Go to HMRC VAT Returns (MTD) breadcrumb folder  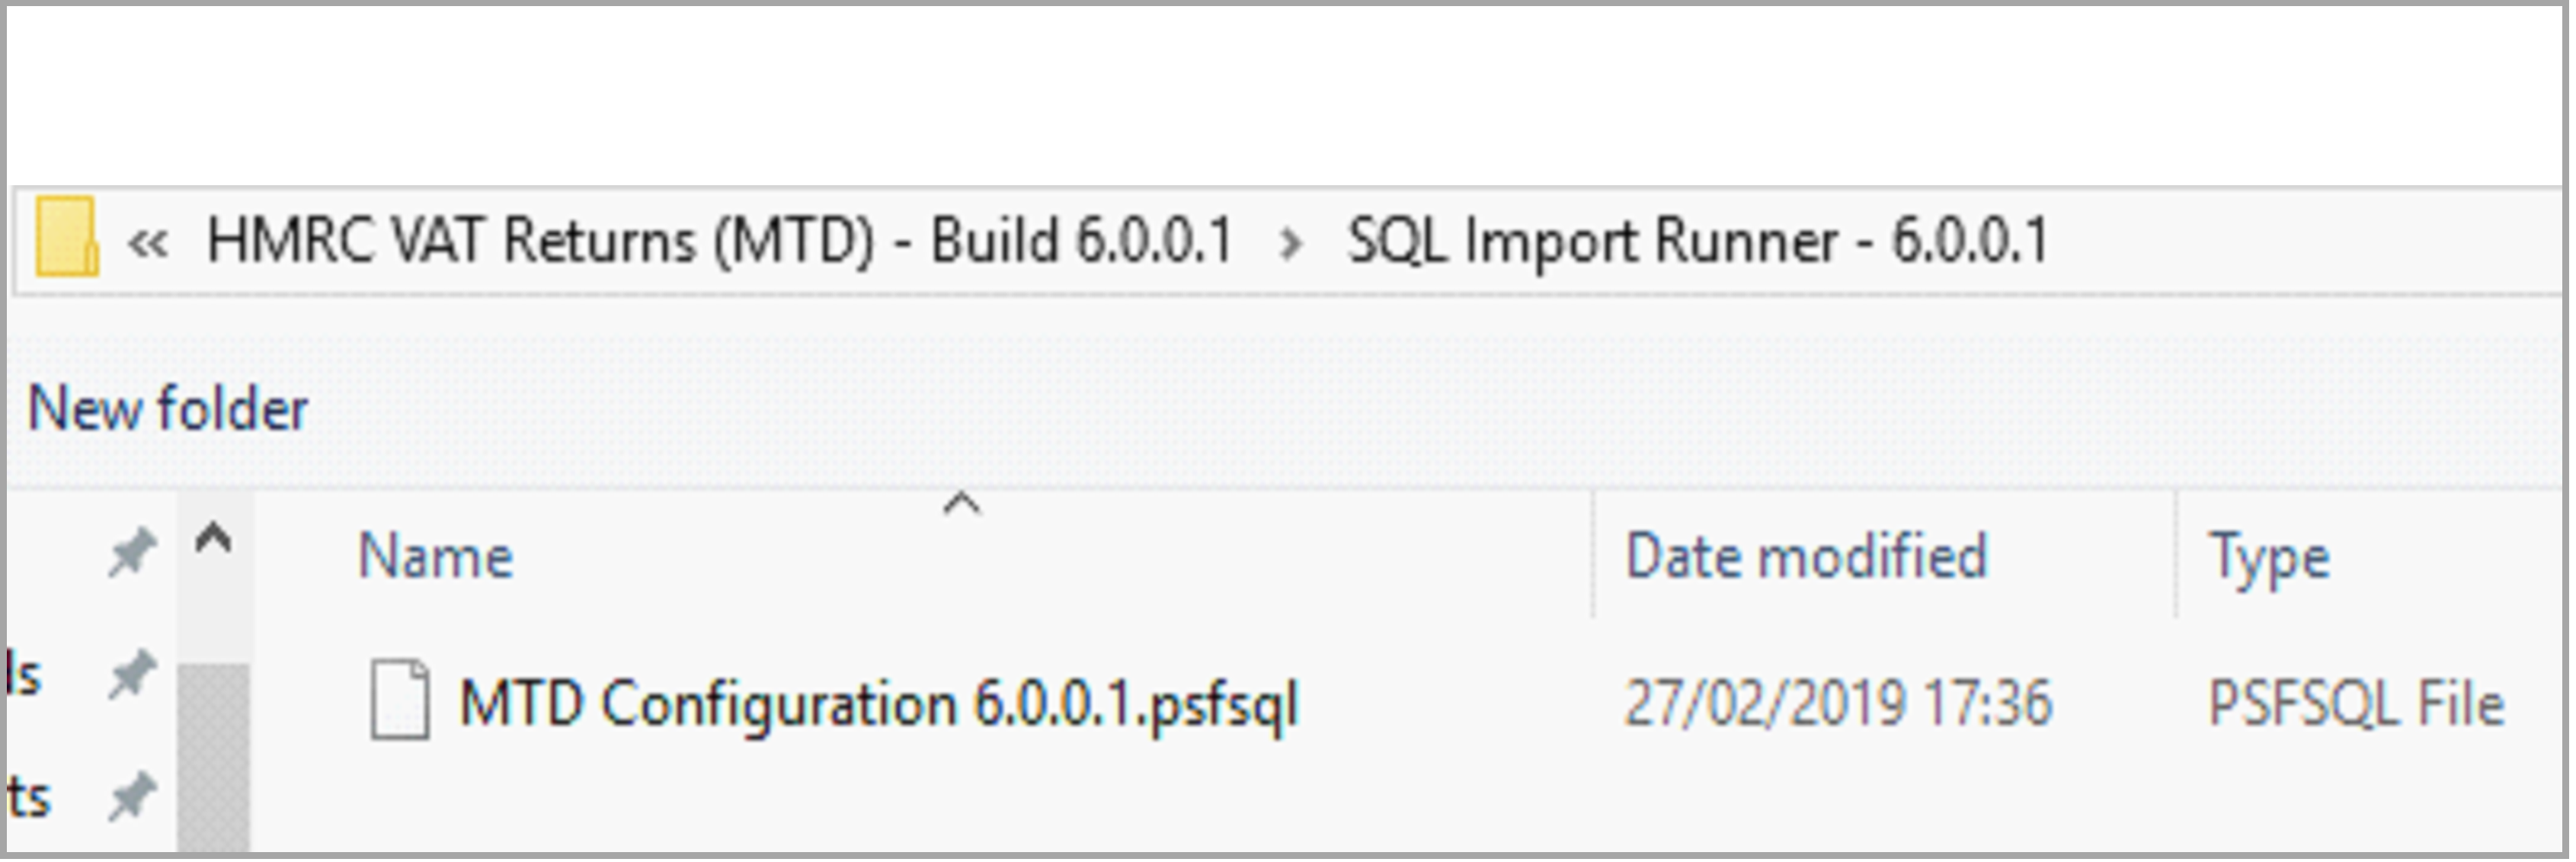pyautogui.click(x=719, y=242)
